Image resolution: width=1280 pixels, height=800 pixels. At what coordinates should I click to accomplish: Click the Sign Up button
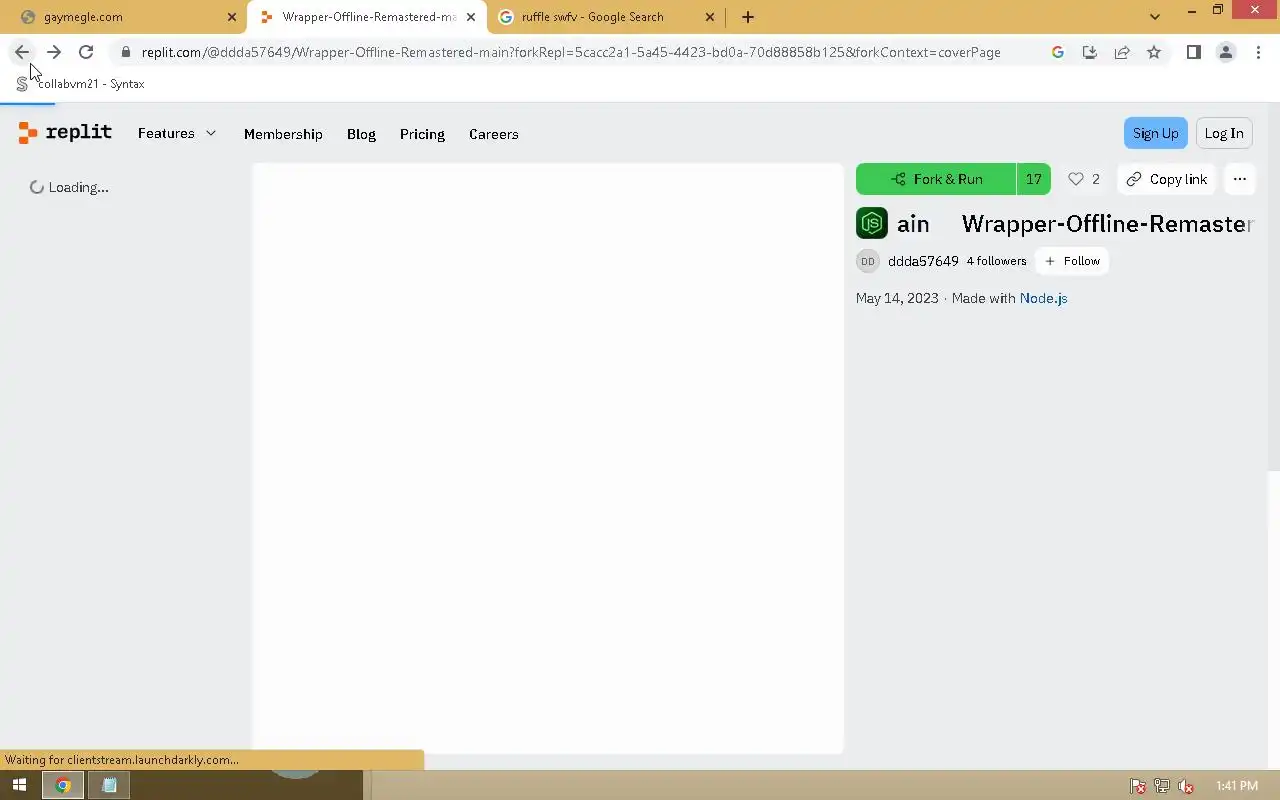coord(1155,133)
